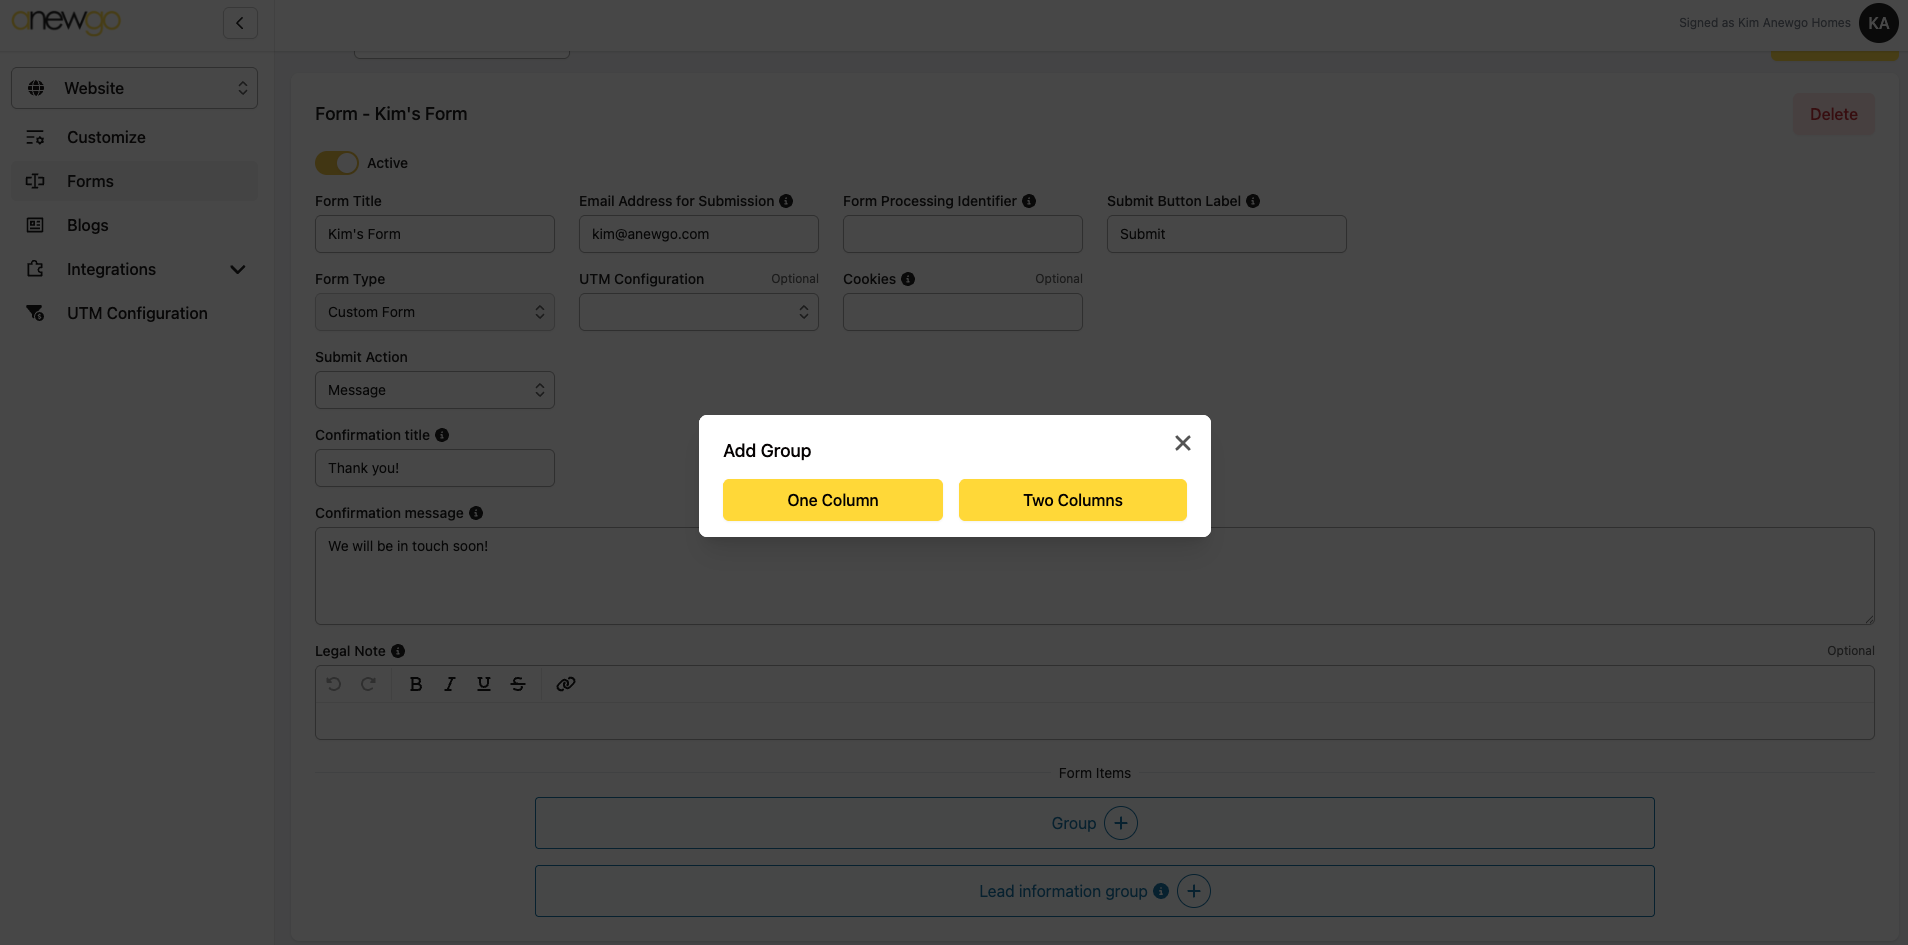Choose the One Column group layout
Viewport: 1908px width, 945px height.
tap(832, 500)
